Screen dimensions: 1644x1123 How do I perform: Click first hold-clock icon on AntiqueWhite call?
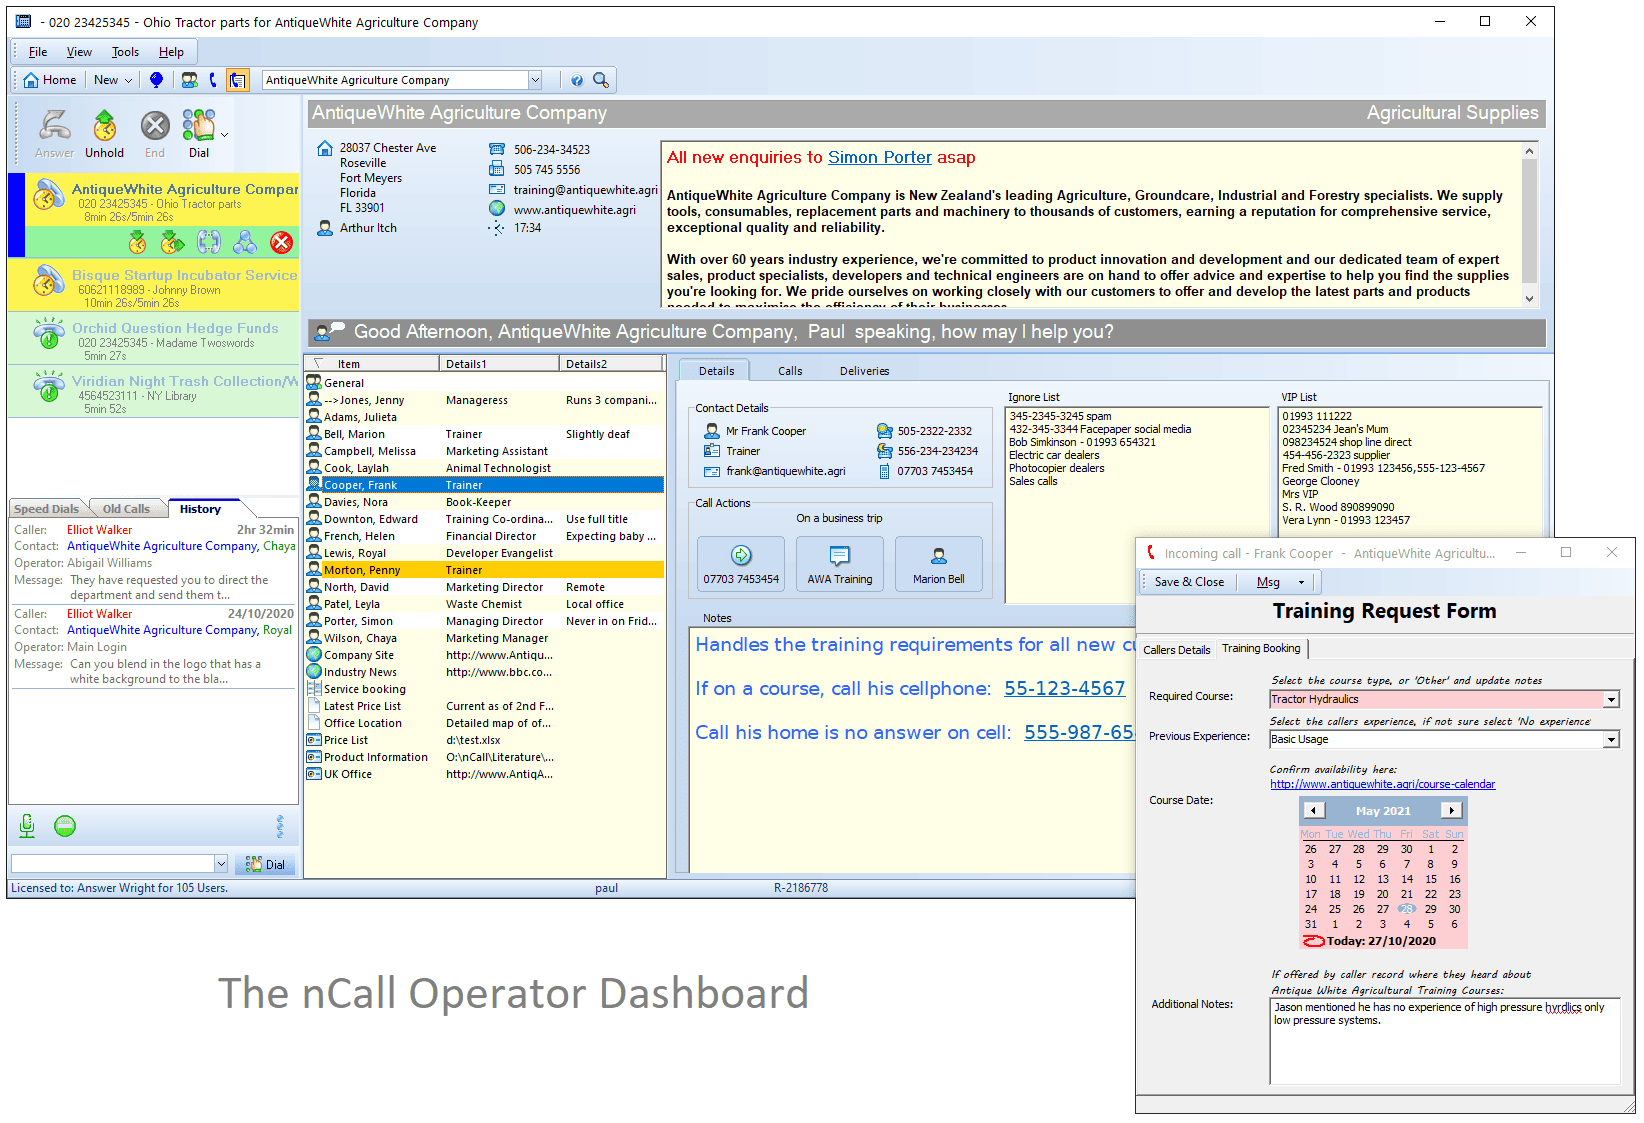(138, 242)
